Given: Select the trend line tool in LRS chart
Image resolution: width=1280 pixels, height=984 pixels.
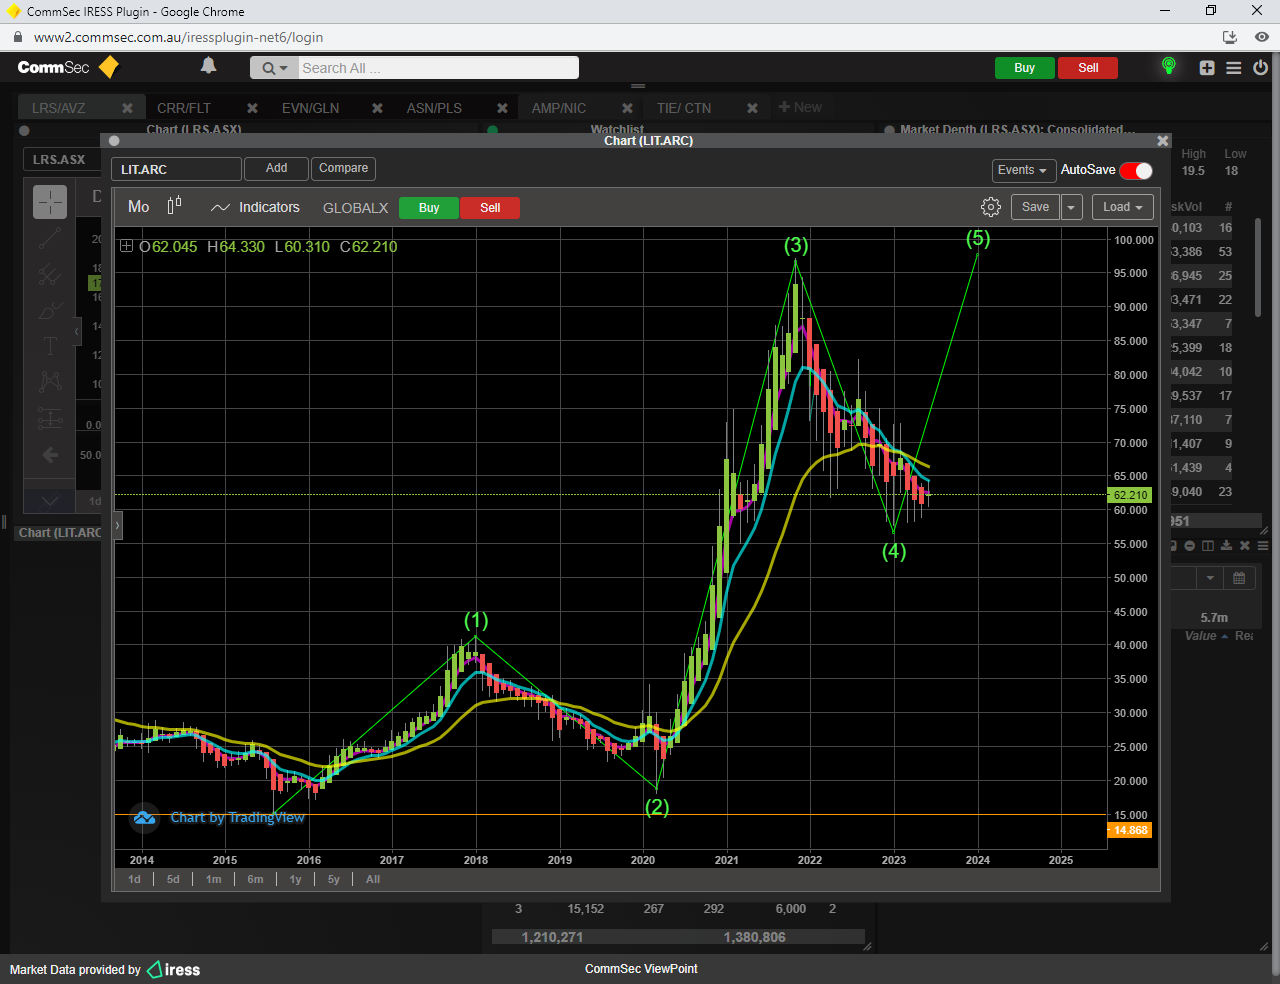Looking at the screenshot, I should (50, 238).
